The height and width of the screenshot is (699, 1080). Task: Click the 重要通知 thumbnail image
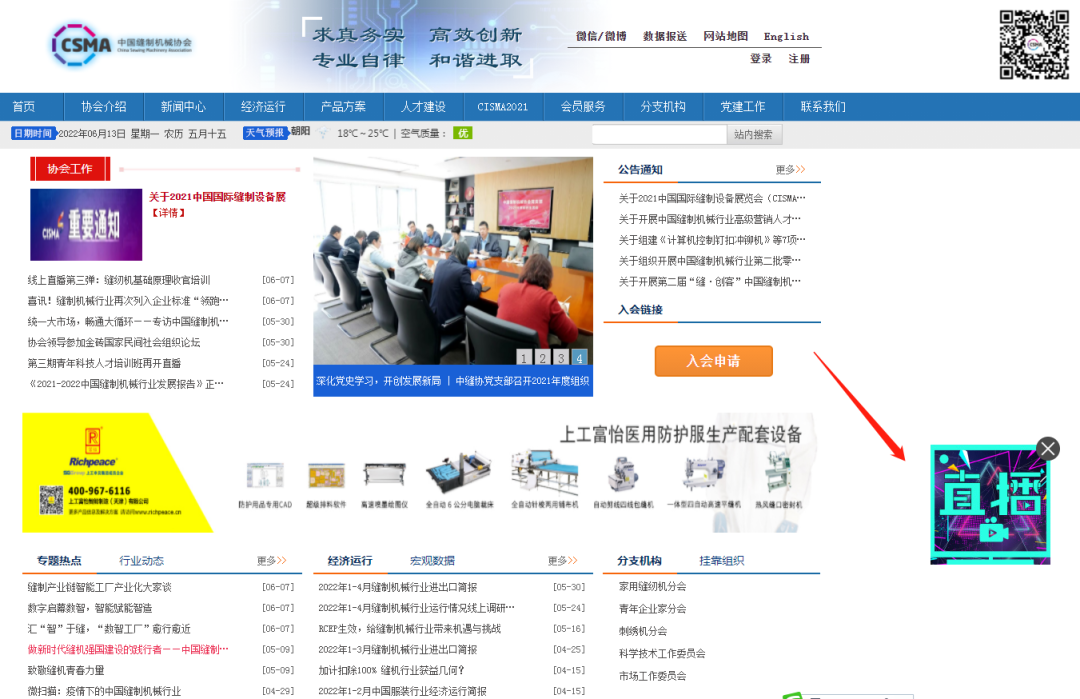(x=86, y=225)
